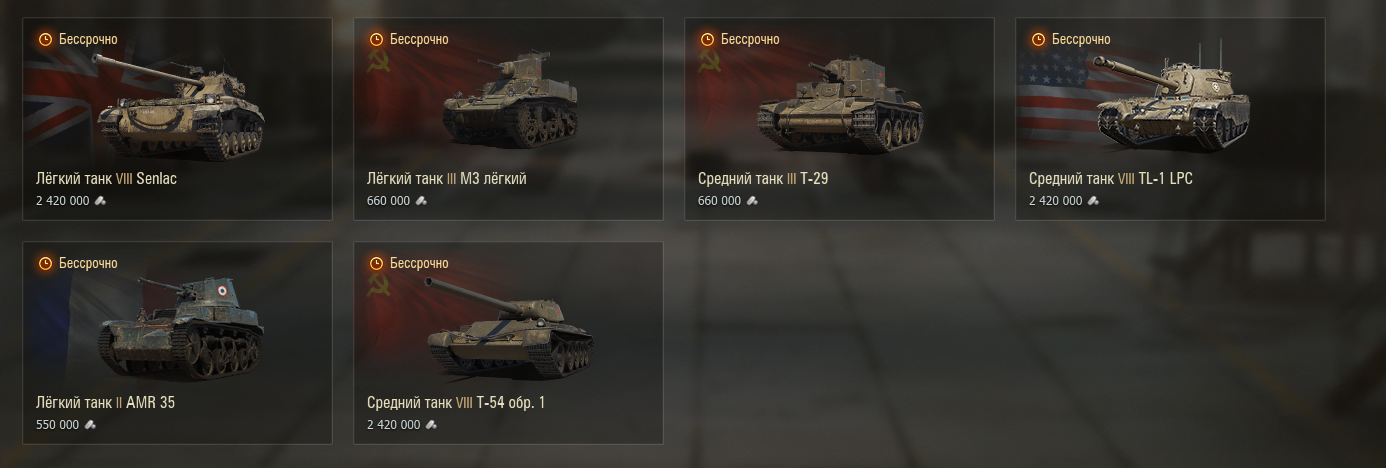Select the Т-29 tank picture

point(840,105)
